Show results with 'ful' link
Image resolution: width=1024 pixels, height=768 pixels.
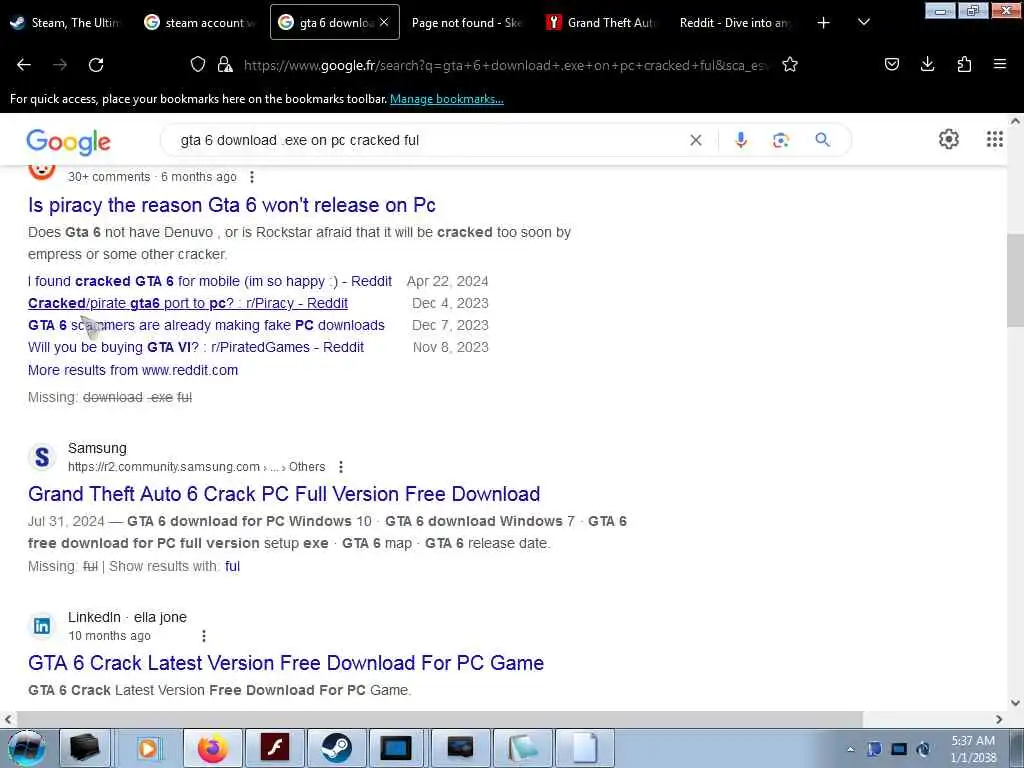click(x=232, y=566)
